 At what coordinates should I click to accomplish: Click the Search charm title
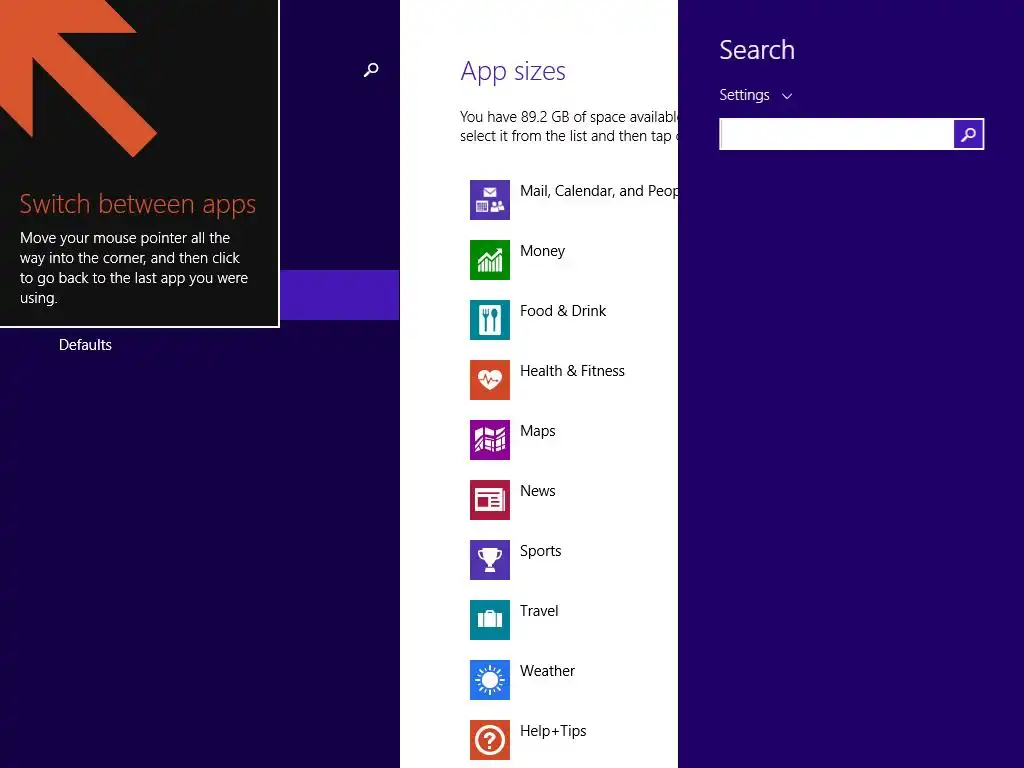coord(757,50)
